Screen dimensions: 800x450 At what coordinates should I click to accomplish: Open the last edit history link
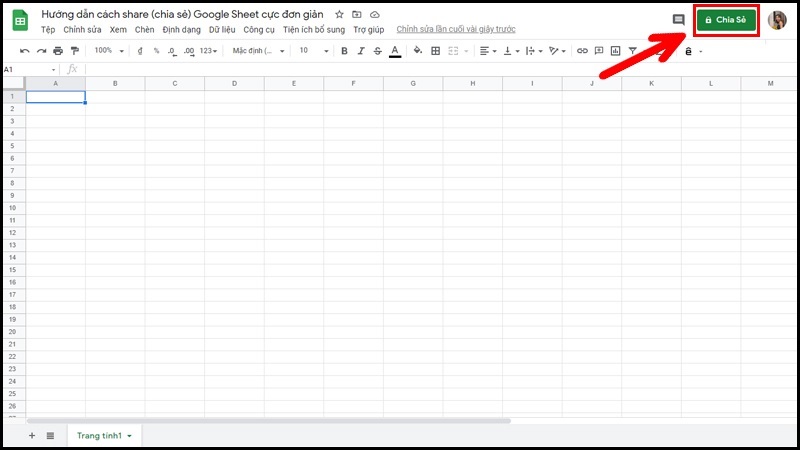coord(449,30)
